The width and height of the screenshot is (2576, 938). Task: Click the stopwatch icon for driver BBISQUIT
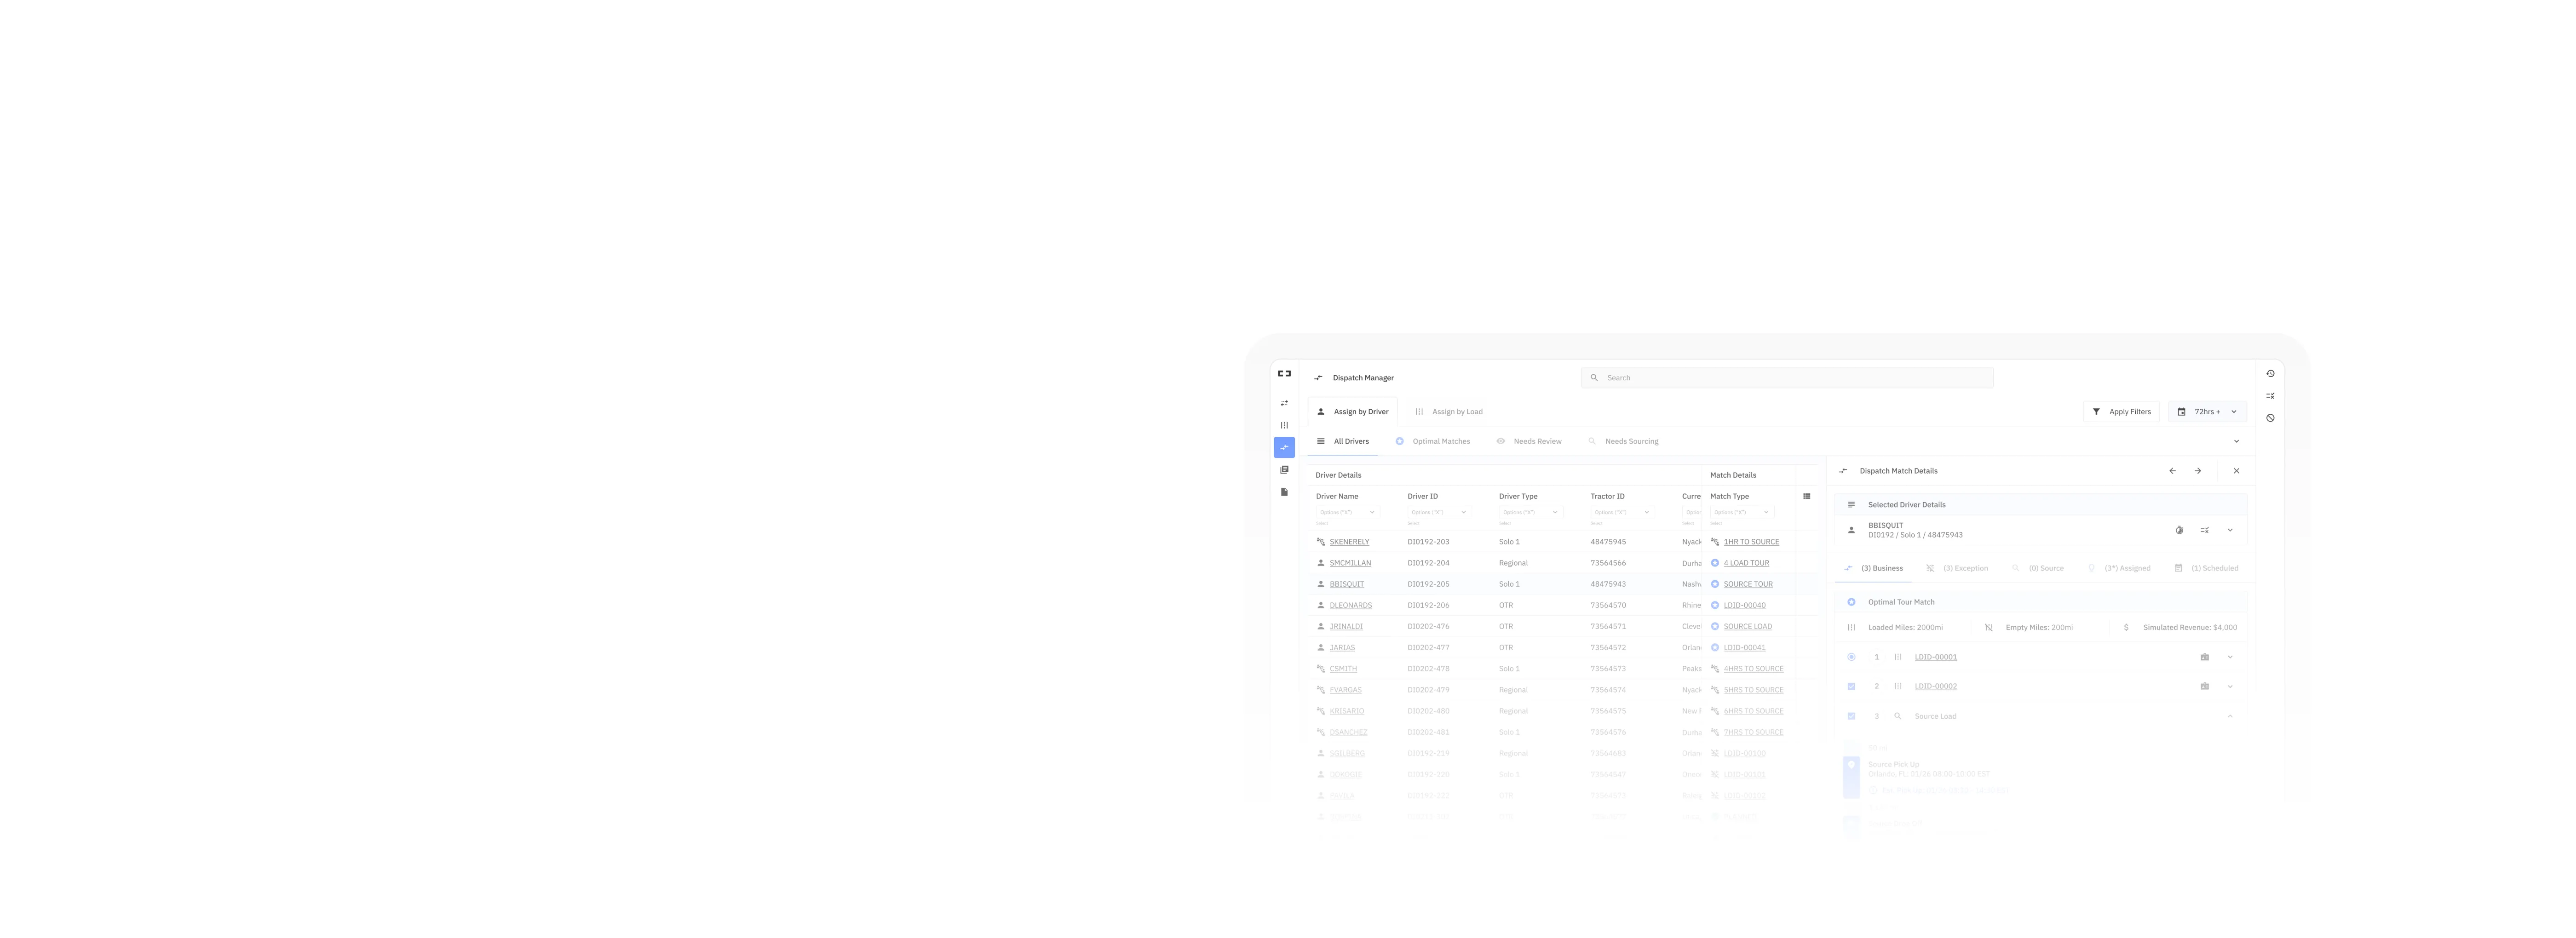(2179, 530)
